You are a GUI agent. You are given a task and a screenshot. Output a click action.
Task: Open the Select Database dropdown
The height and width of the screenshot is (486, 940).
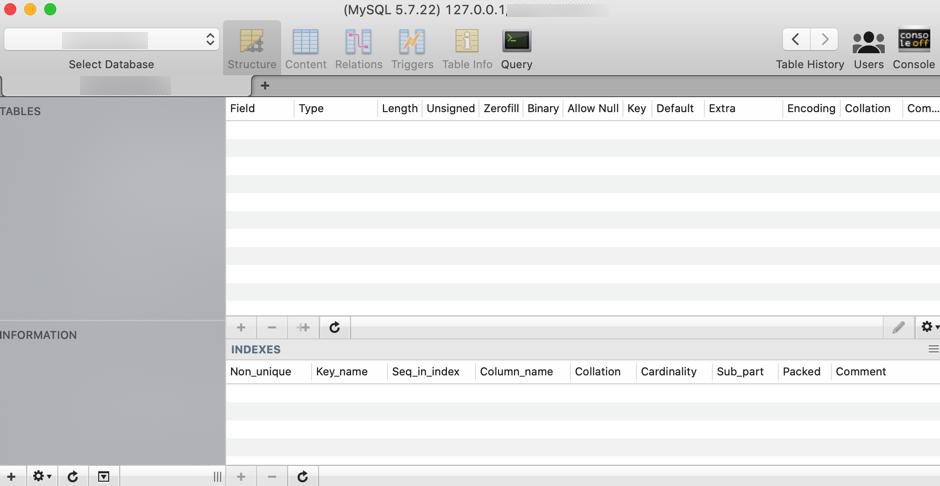tap(112, 40)
